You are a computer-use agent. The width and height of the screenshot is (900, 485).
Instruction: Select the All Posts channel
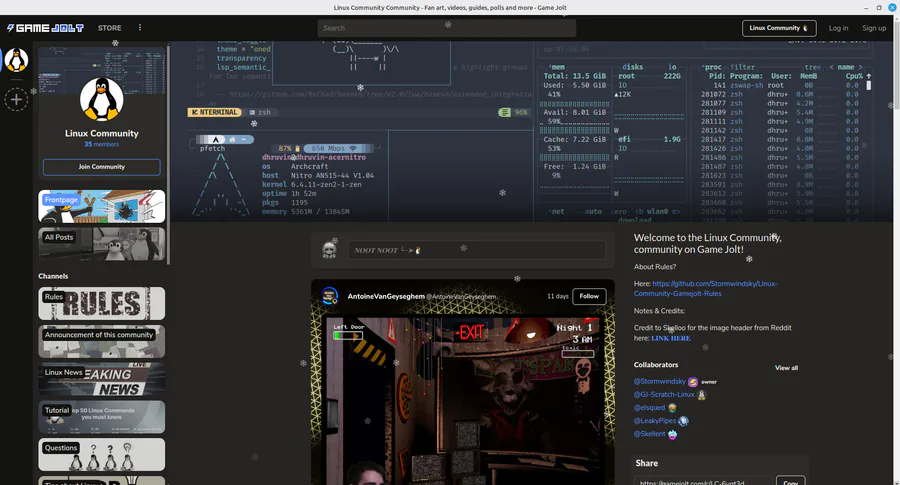coord(102,244)
